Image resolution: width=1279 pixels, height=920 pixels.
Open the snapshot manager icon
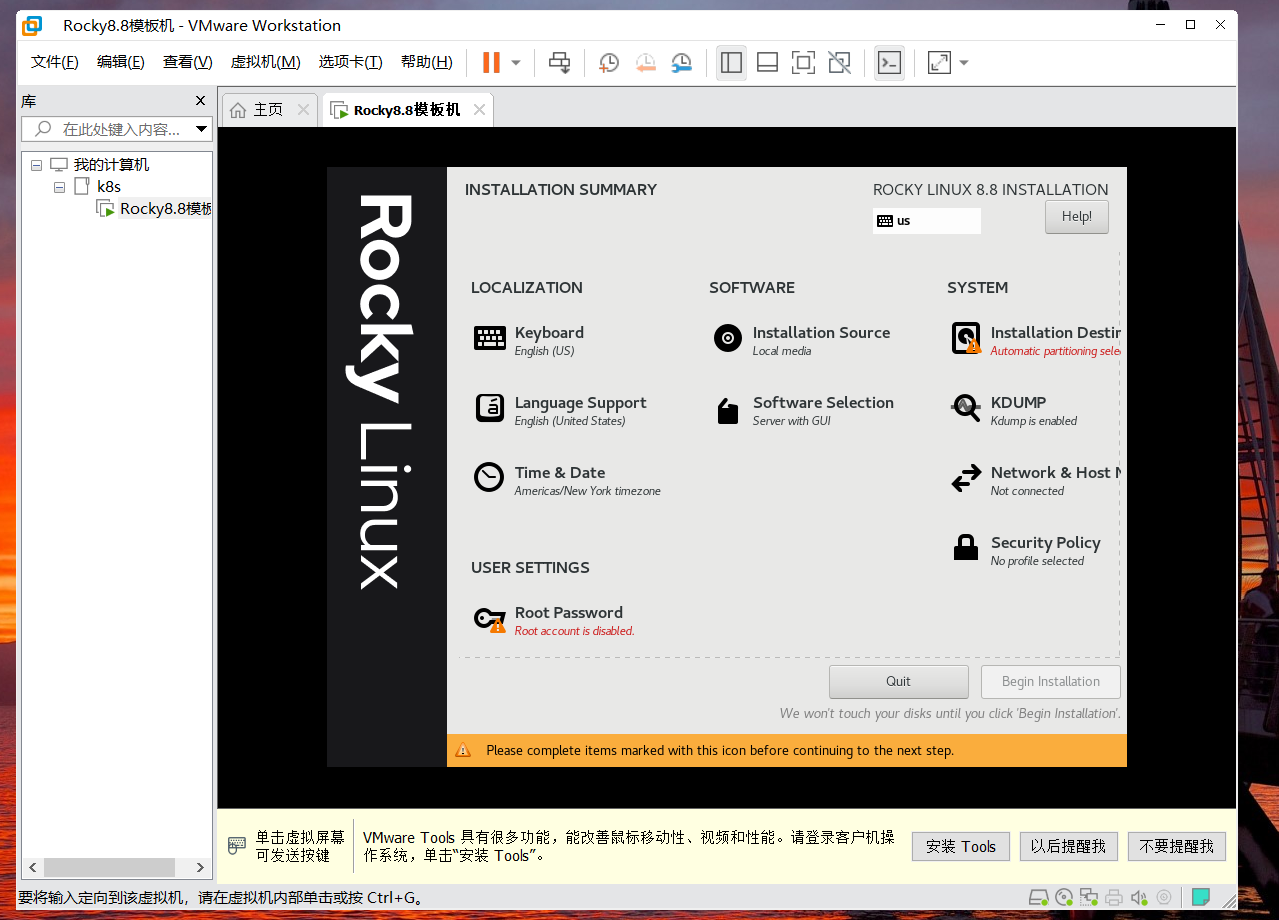click(x=681, y=62)
